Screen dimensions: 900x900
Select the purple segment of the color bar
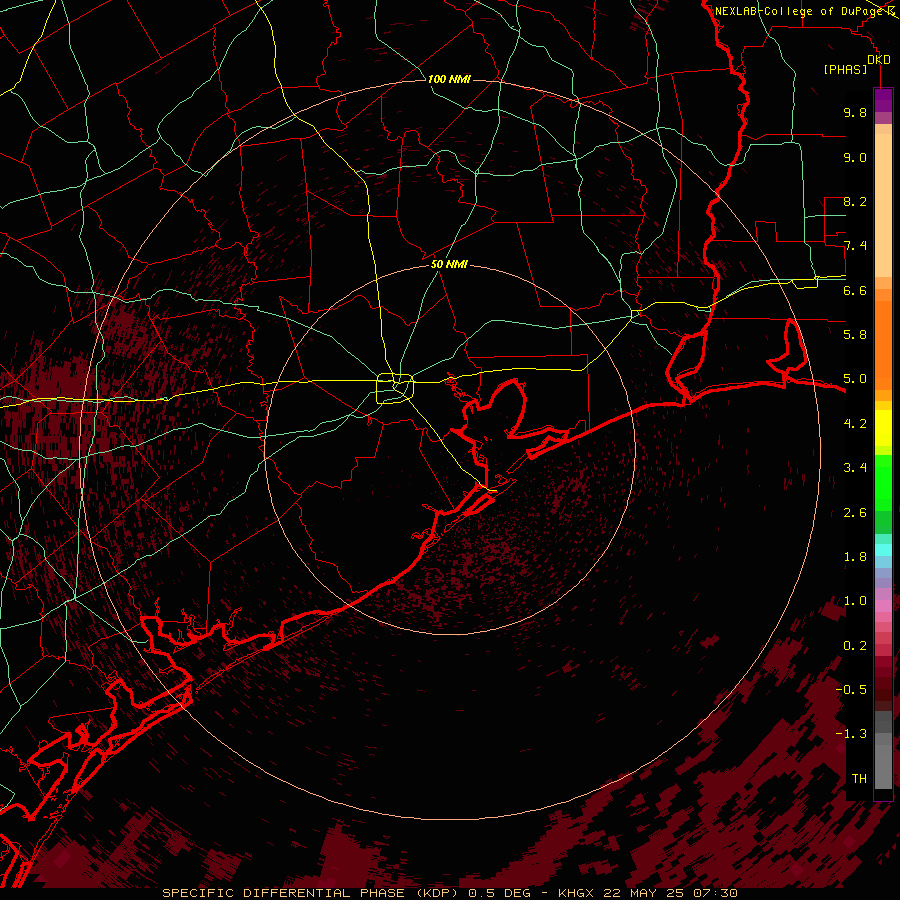pyautogui.click(x=883, y=100)
